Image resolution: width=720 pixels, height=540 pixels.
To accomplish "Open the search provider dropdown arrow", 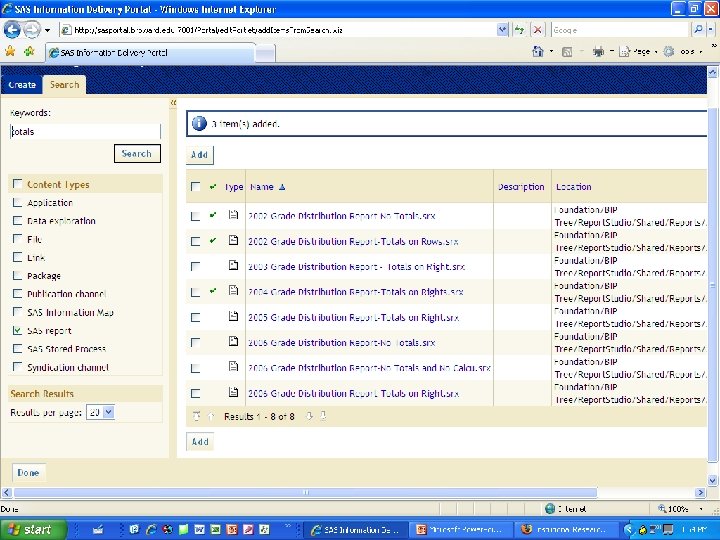I will click(710, 30).
